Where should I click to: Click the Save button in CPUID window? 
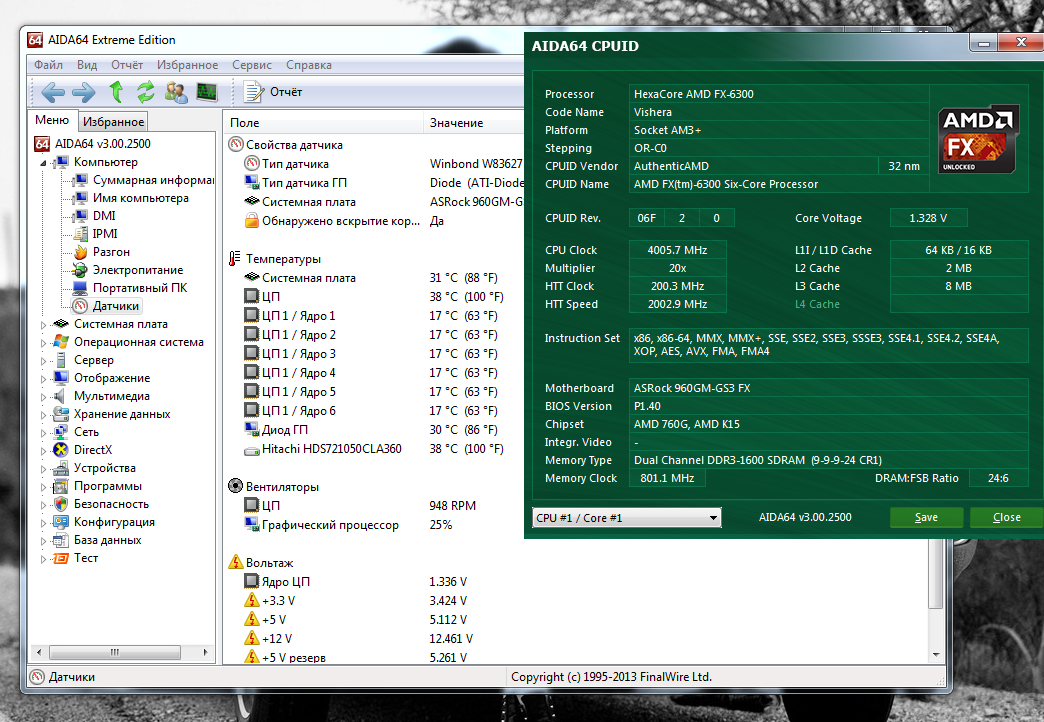click(926, 518)
